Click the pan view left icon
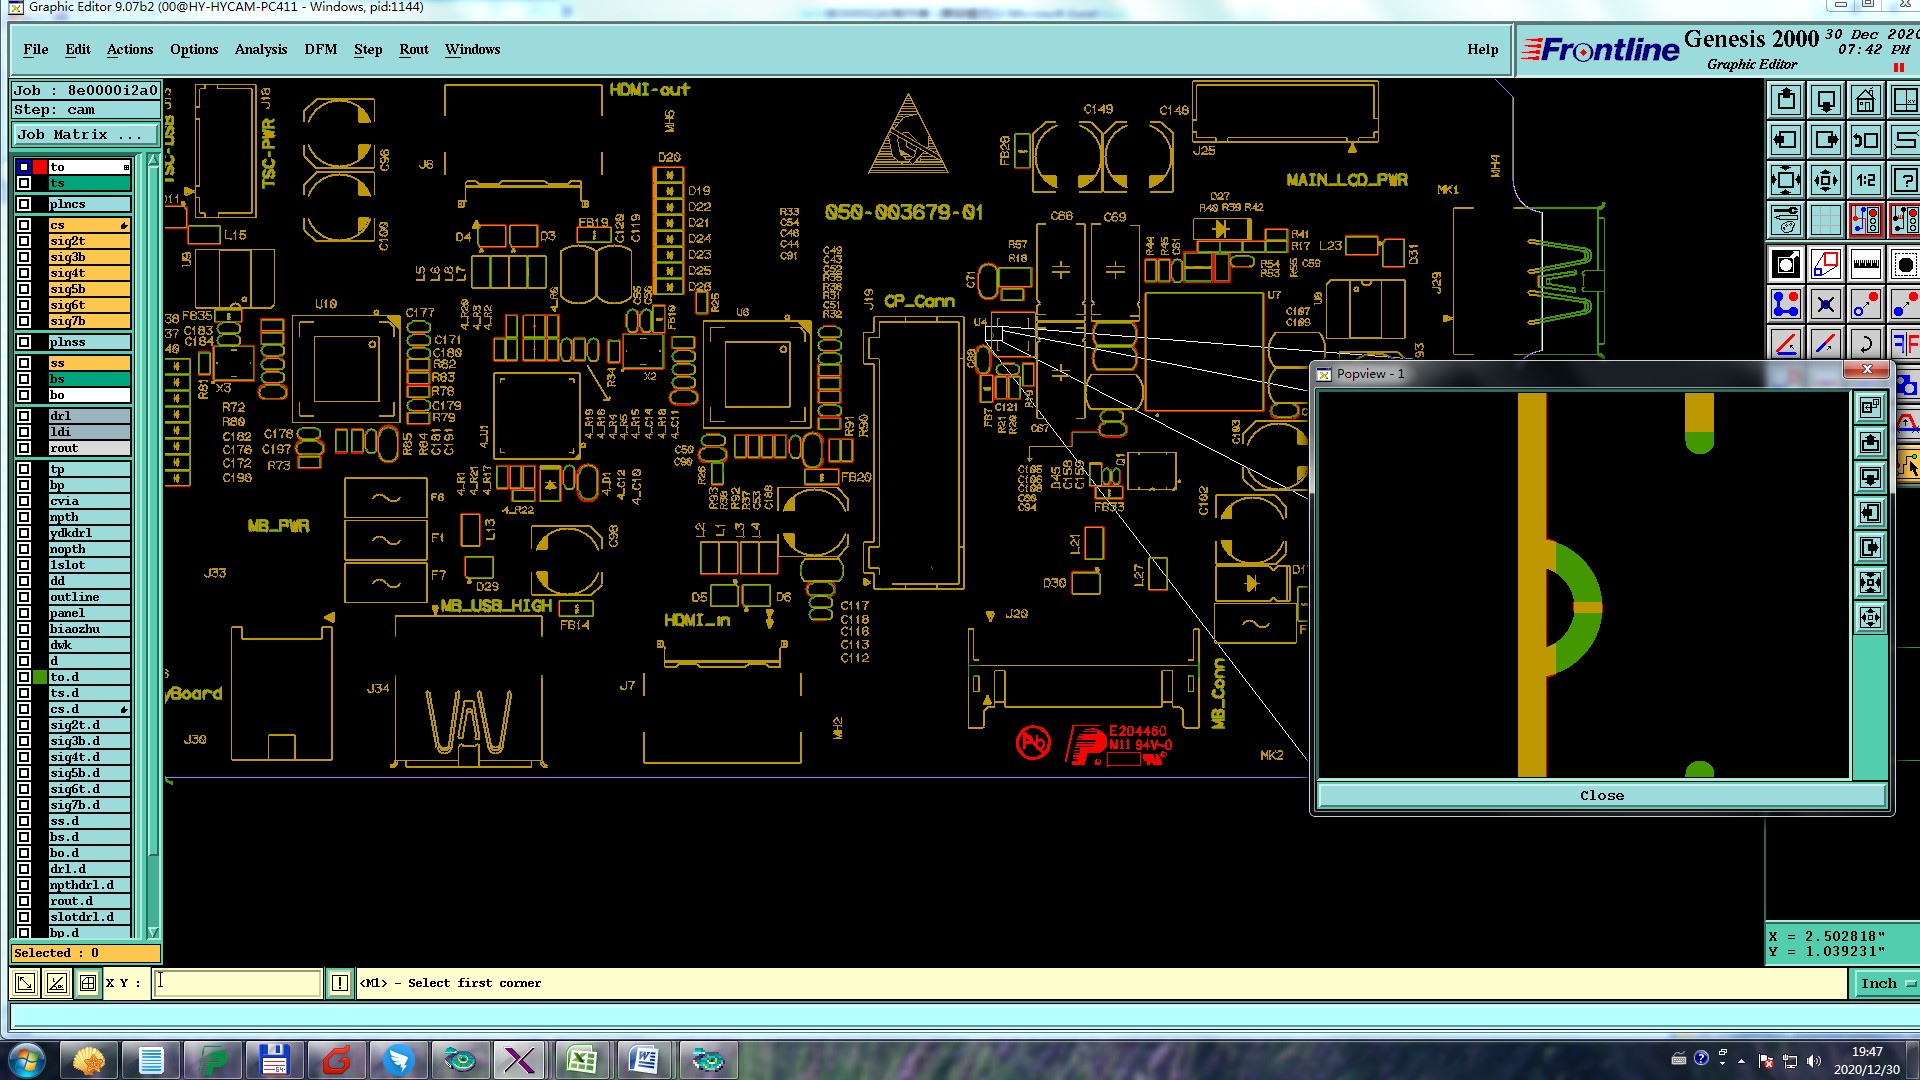 tap(1786, 141)
